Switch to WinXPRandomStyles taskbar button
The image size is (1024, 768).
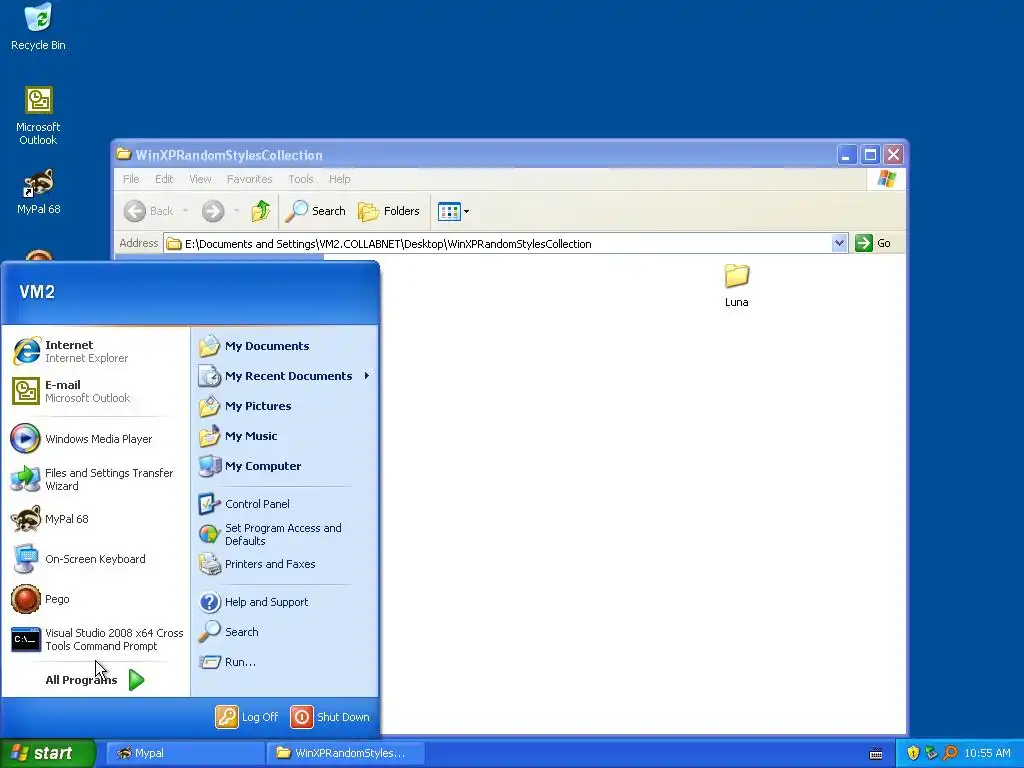click(x=345, y=753)
